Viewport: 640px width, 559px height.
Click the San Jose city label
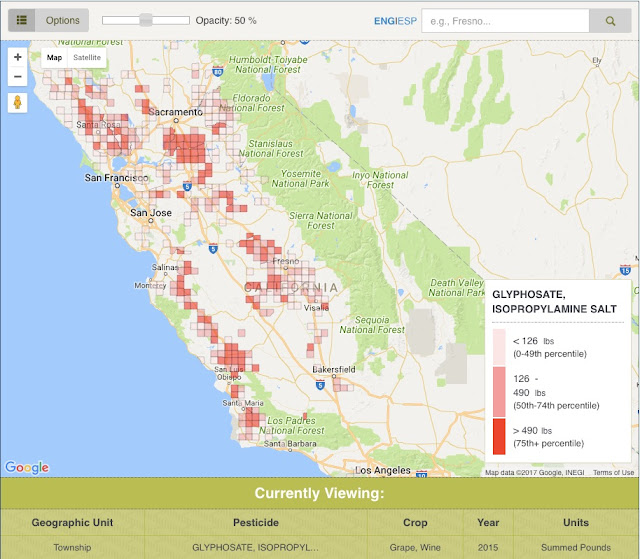point(151,213)
